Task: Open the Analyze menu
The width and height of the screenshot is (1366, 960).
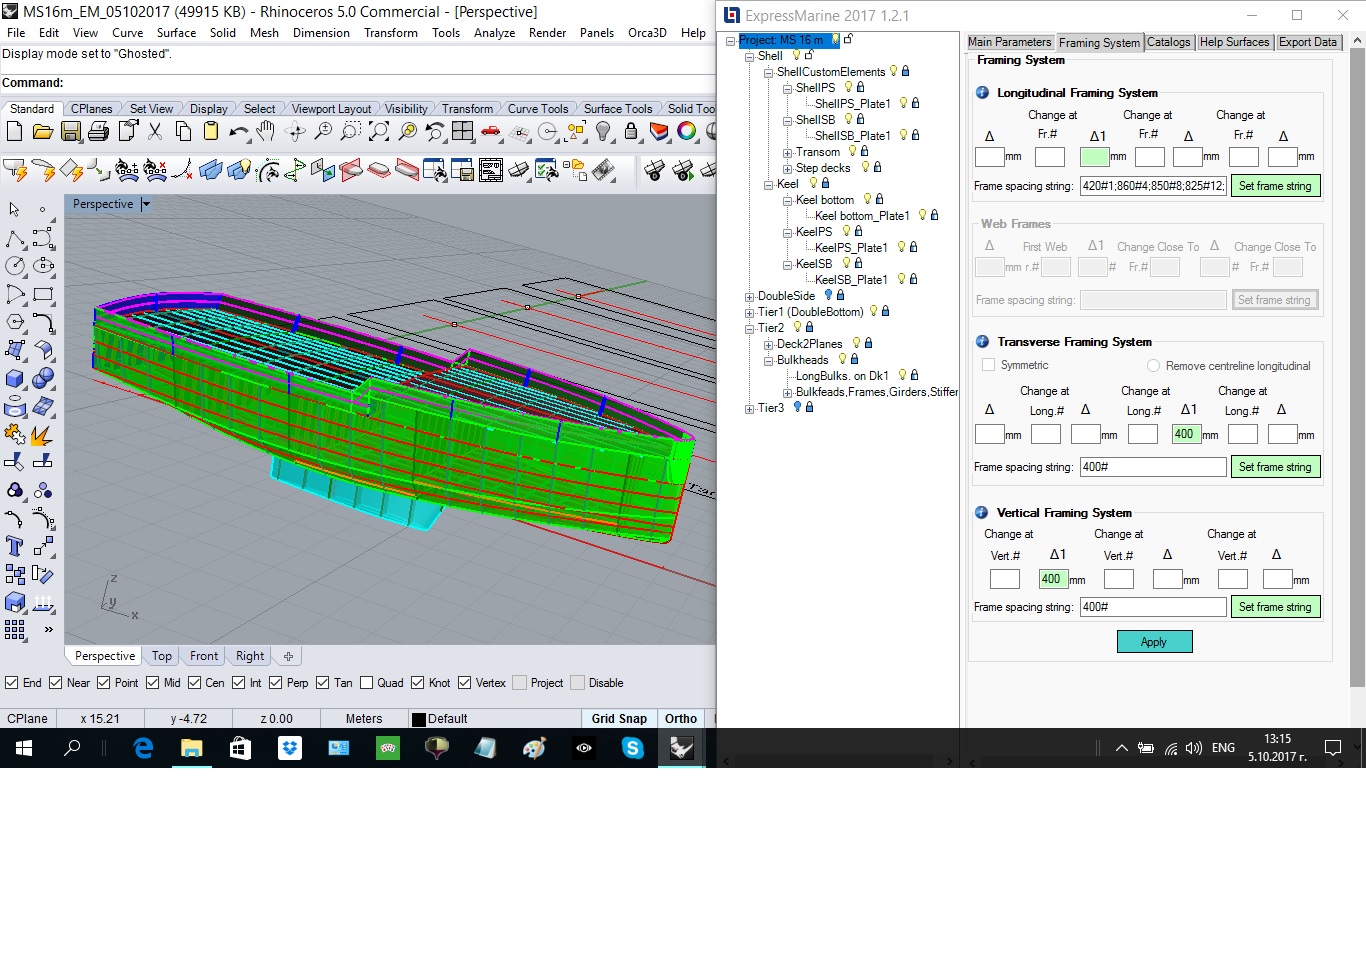Action: [494, 33]
